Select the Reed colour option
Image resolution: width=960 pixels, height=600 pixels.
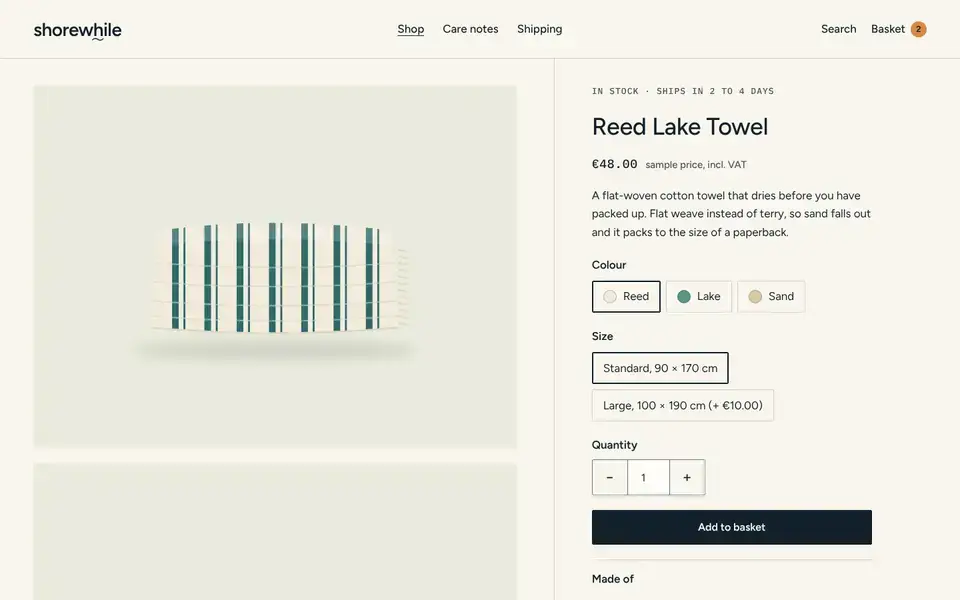tap(626, 296)
